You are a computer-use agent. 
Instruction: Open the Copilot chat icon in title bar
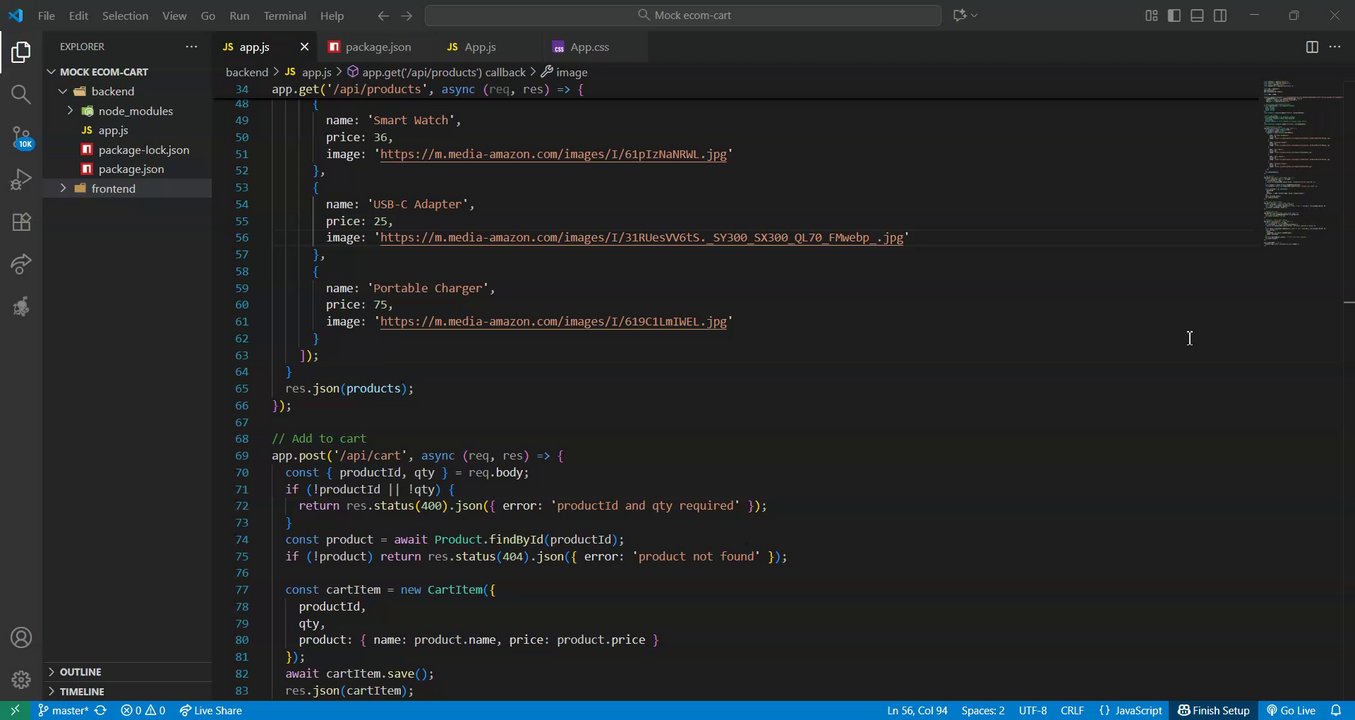[x=961, y=16]
